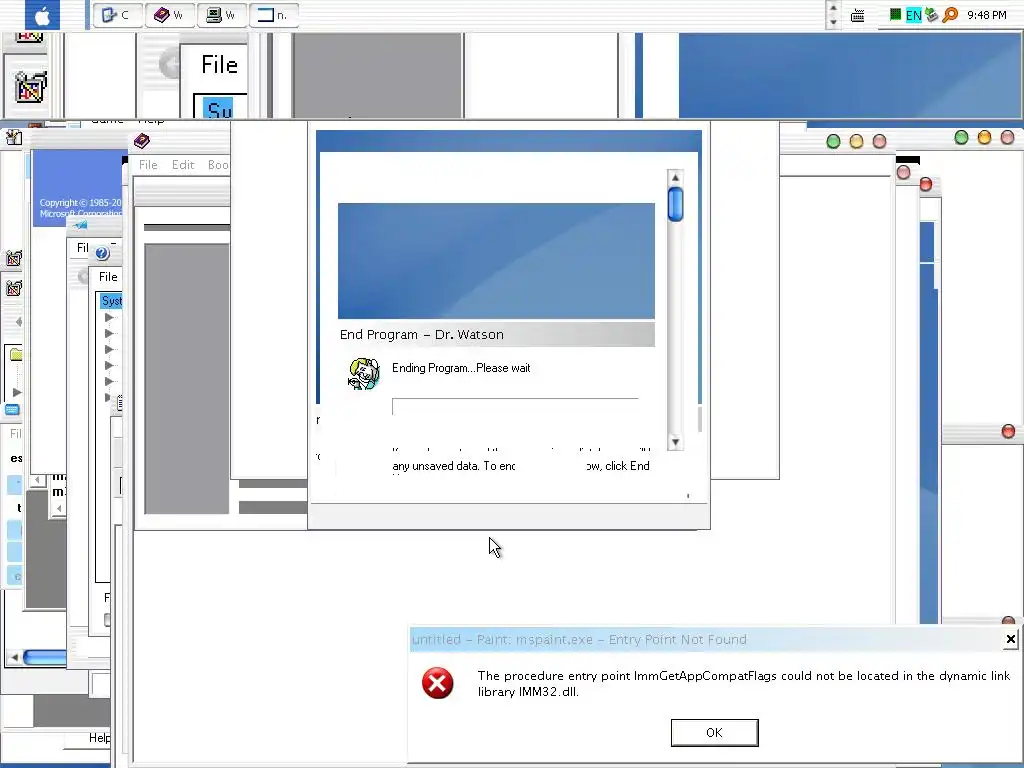
Task: Select the highlighted Su item under File
Action: [219, 110]
